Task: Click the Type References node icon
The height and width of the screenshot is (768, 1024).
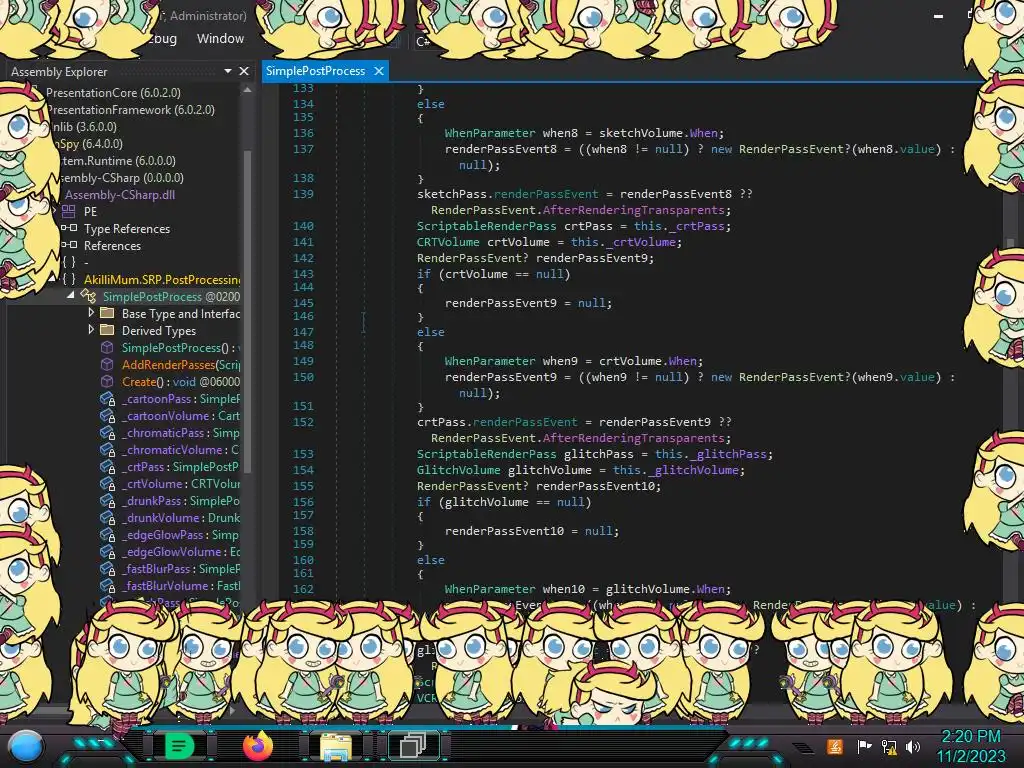Action: pos(69,228)
